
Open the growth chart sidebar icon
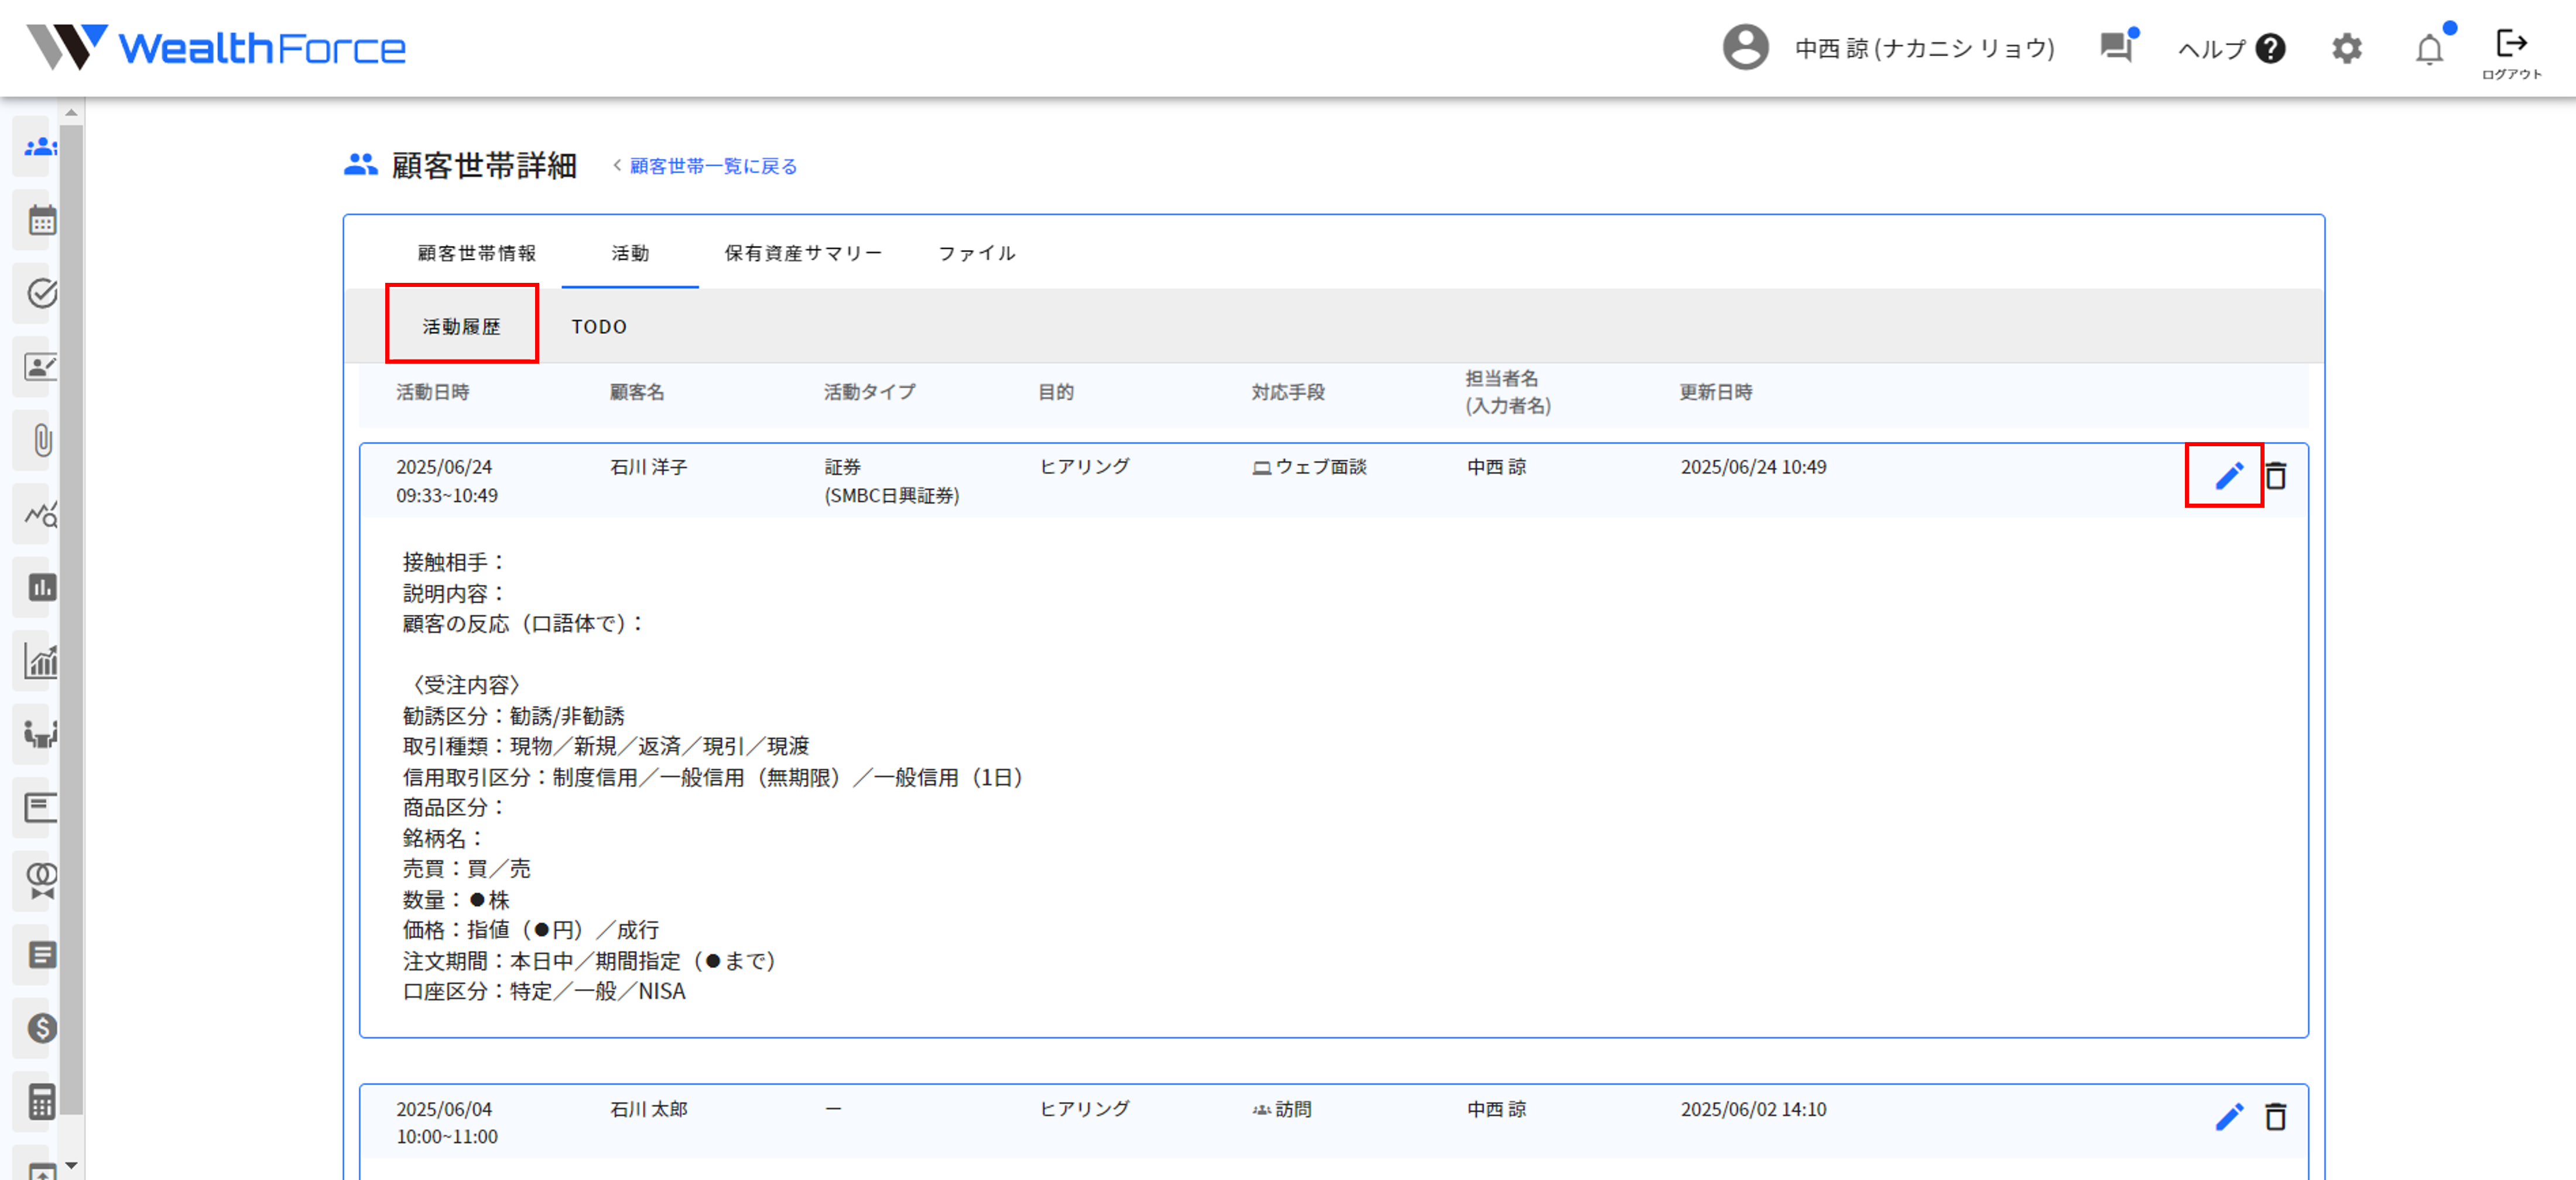(x=41, y=661)
